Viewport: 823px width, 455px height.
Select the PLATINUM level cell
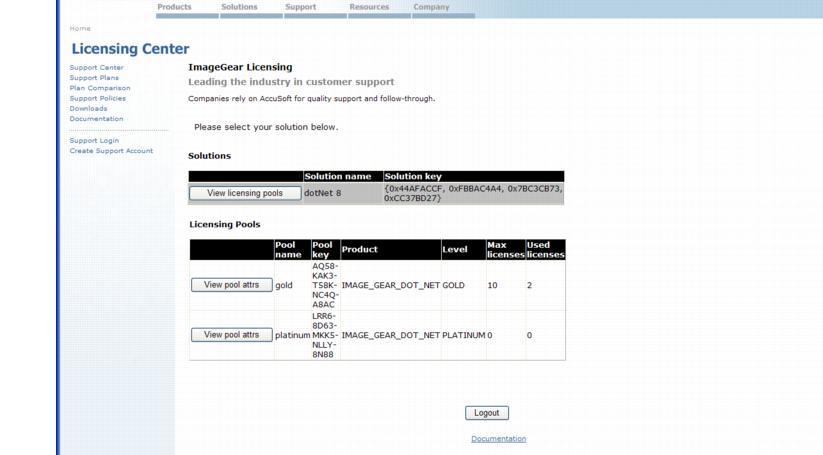[463, 335]
